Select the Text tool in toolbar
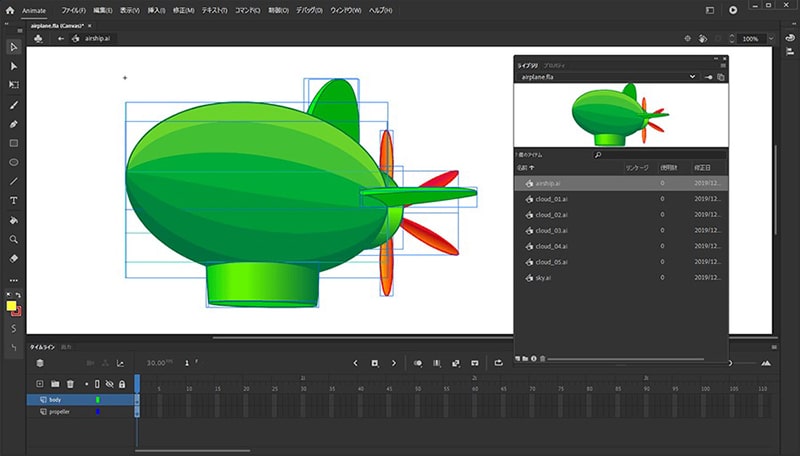800x456 pixels. [x=14, y=200]
